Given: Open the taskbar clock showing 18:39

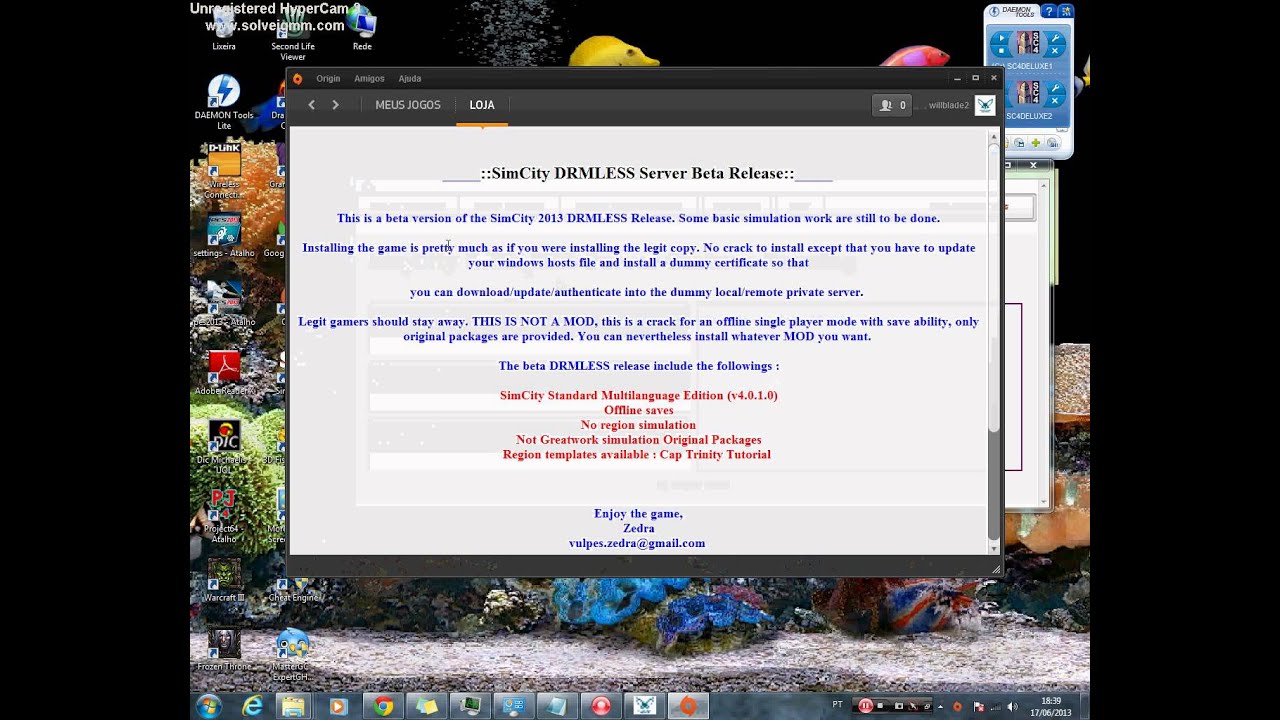Looking at the screenshot, I should click(1051, 706).
